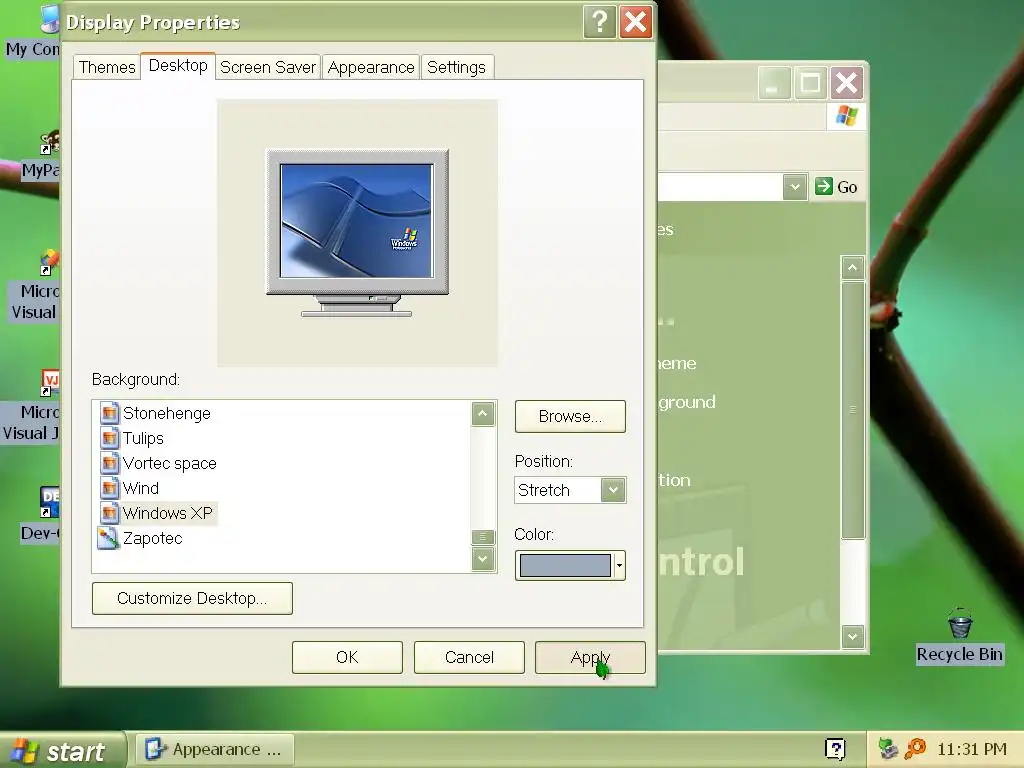This screenshot has height=768, width=1024.
Task: Click the Control Panel window scrollbar thumb
Action: tap(852, 410)
